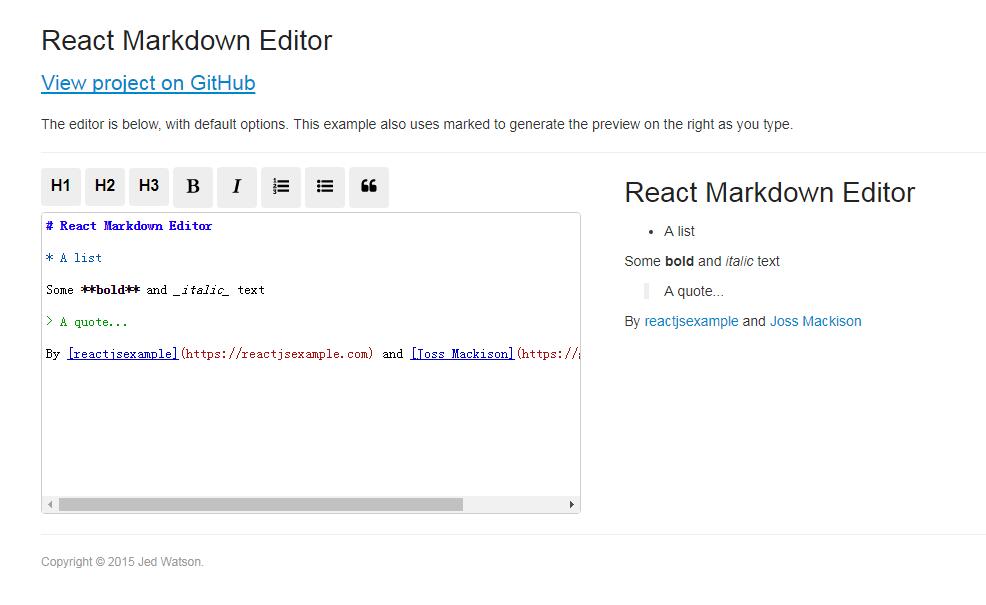Open the Joss Mackison link in the preview
Viewport: 986px width, 605px height.
[x=816, y=321]
